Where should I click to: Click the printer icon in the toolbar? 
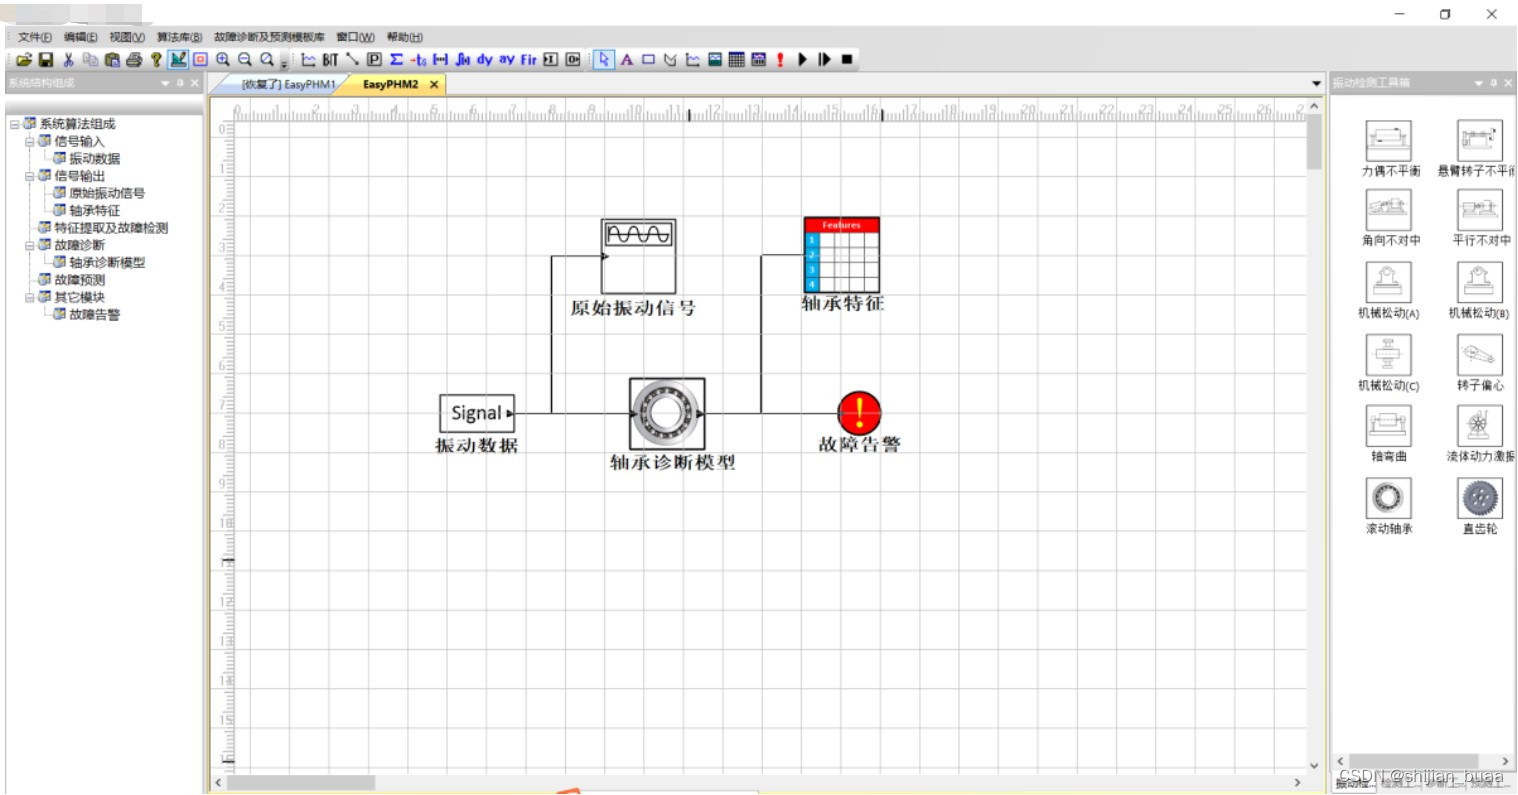pyautogui.click(x=135, y=59)
